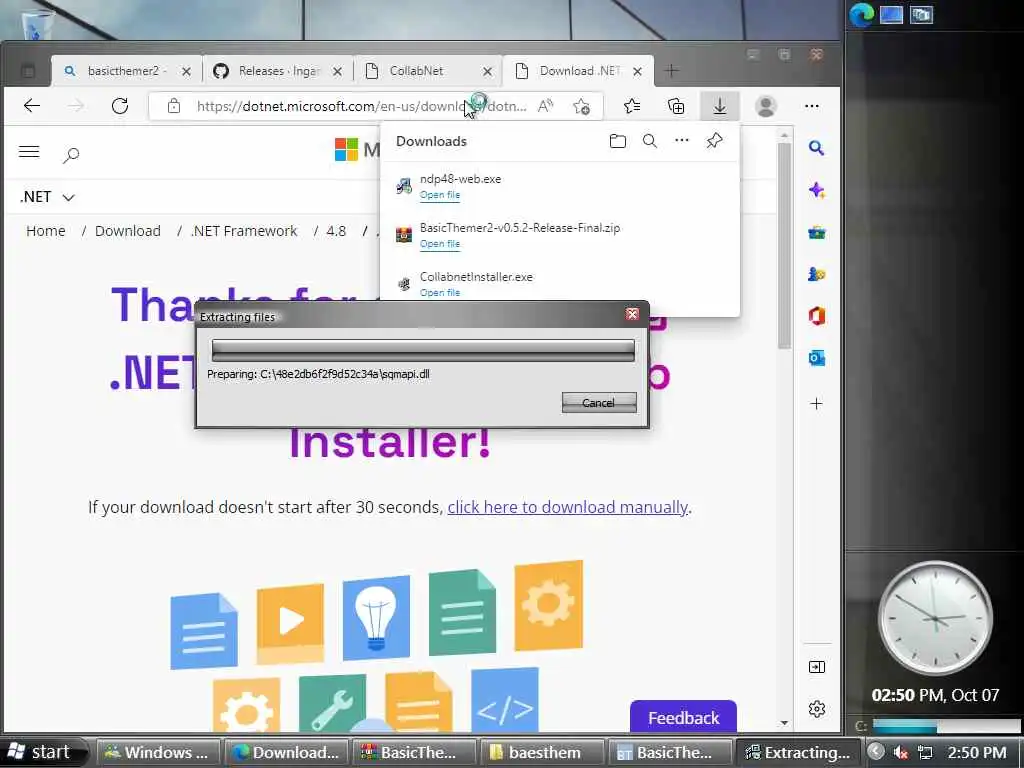Open Read aloud icon in address bar

click(545, 106)
